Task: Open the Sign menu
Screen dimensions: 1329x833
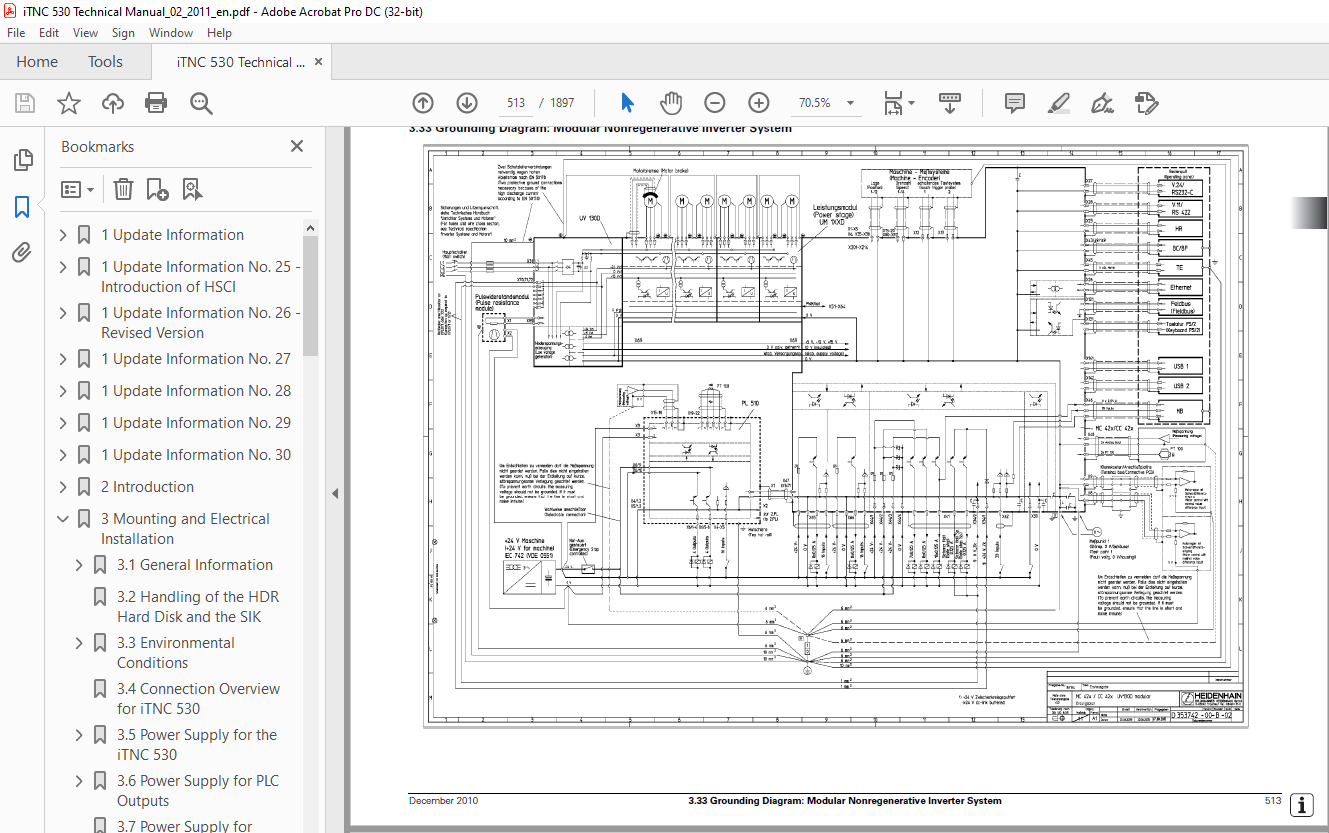Action: click(123, 33)
